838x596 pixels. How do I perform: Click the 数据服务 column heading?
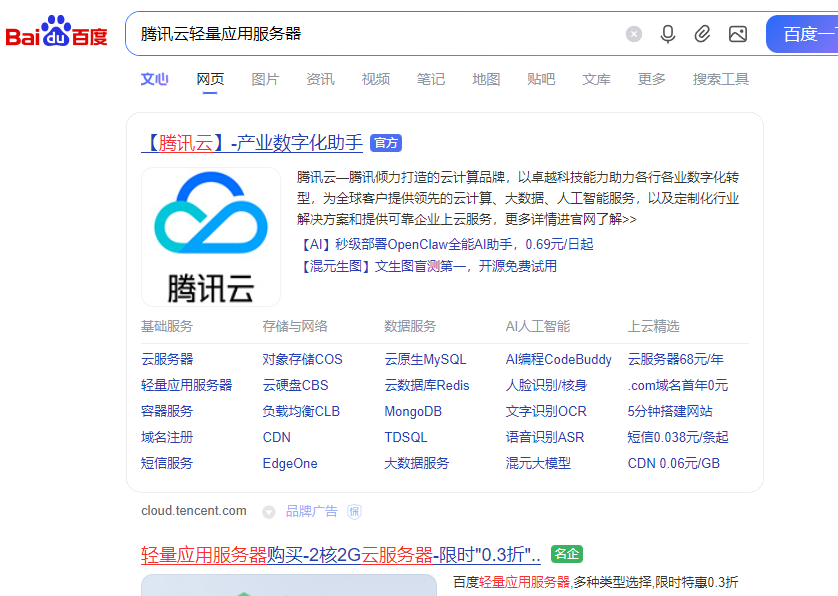(x=410, y=326)
